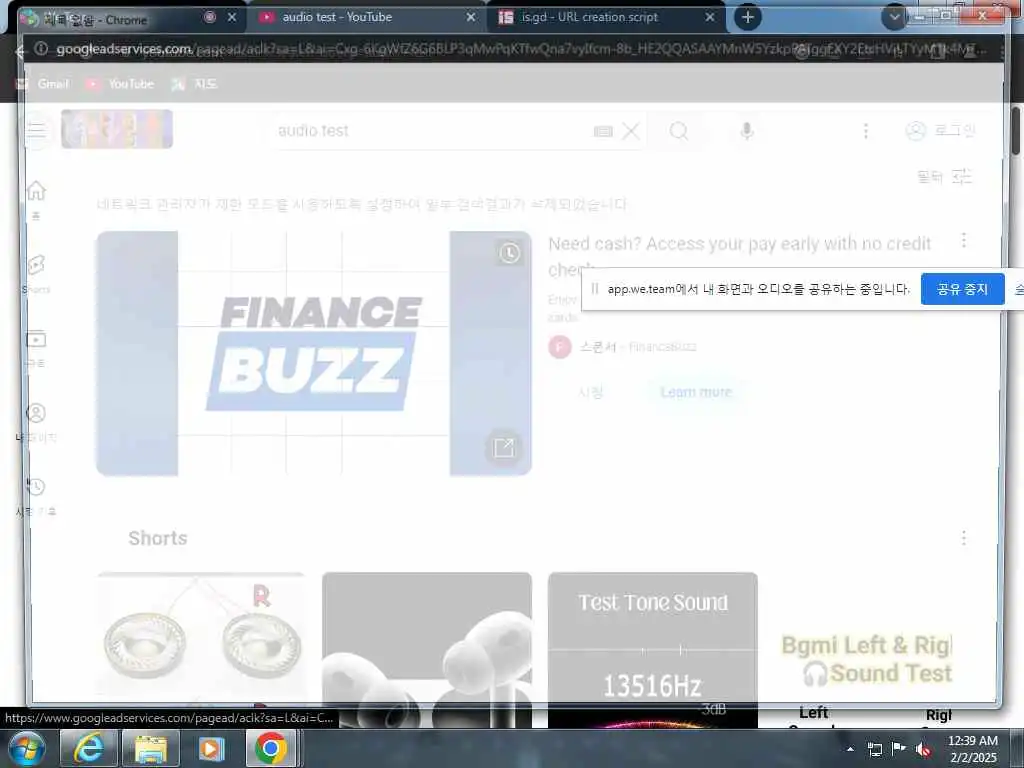Close the is.gd URL creation script tab

(710, 18)
